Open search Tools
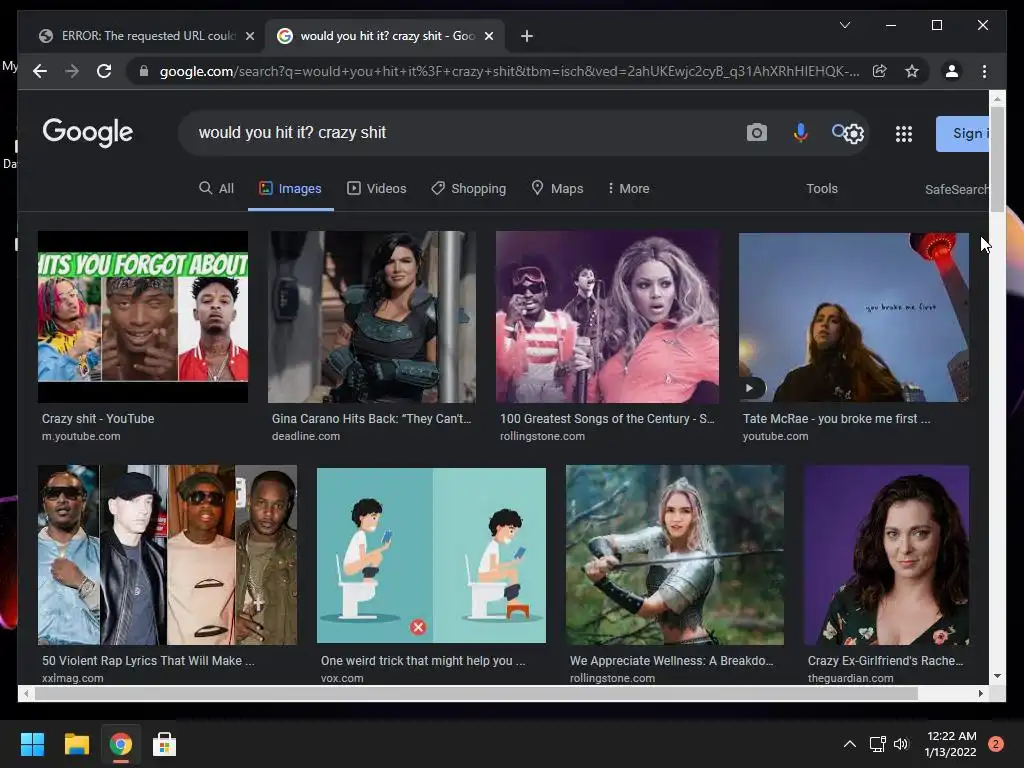 coord(822,189)
